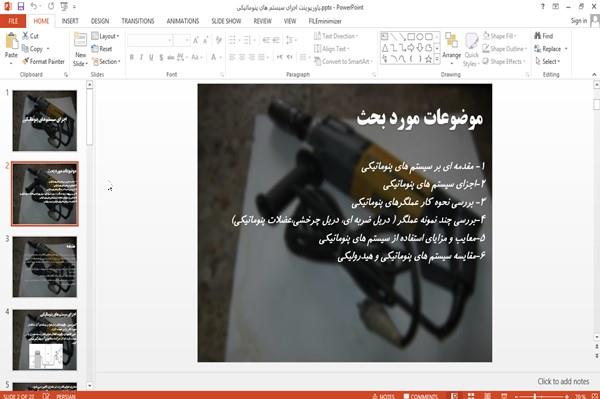The image size is (600, 399).
Task: Click the Cut scissors icon
Action: click(x=26, y=36)
